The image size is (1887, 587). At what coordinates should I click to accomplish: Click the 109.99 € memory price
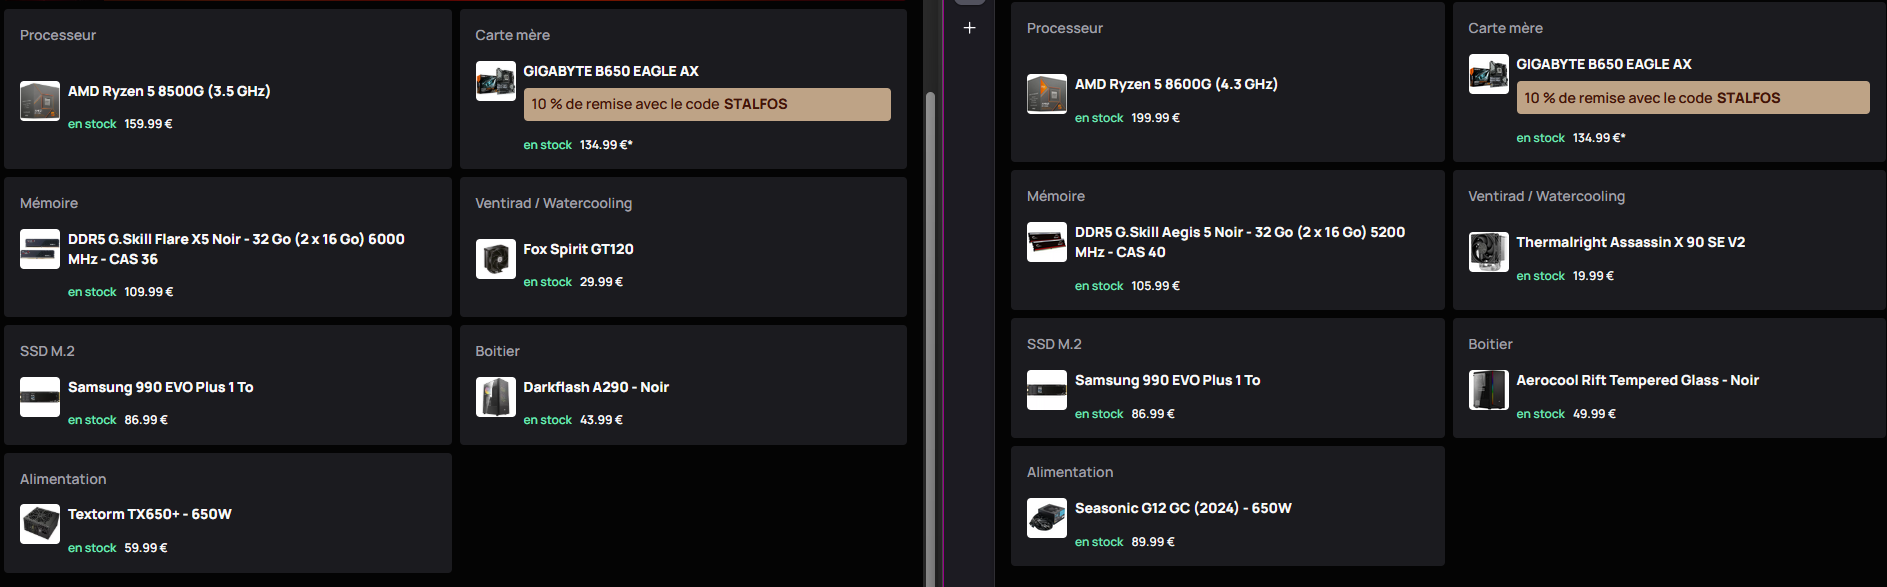coord(149,292)
